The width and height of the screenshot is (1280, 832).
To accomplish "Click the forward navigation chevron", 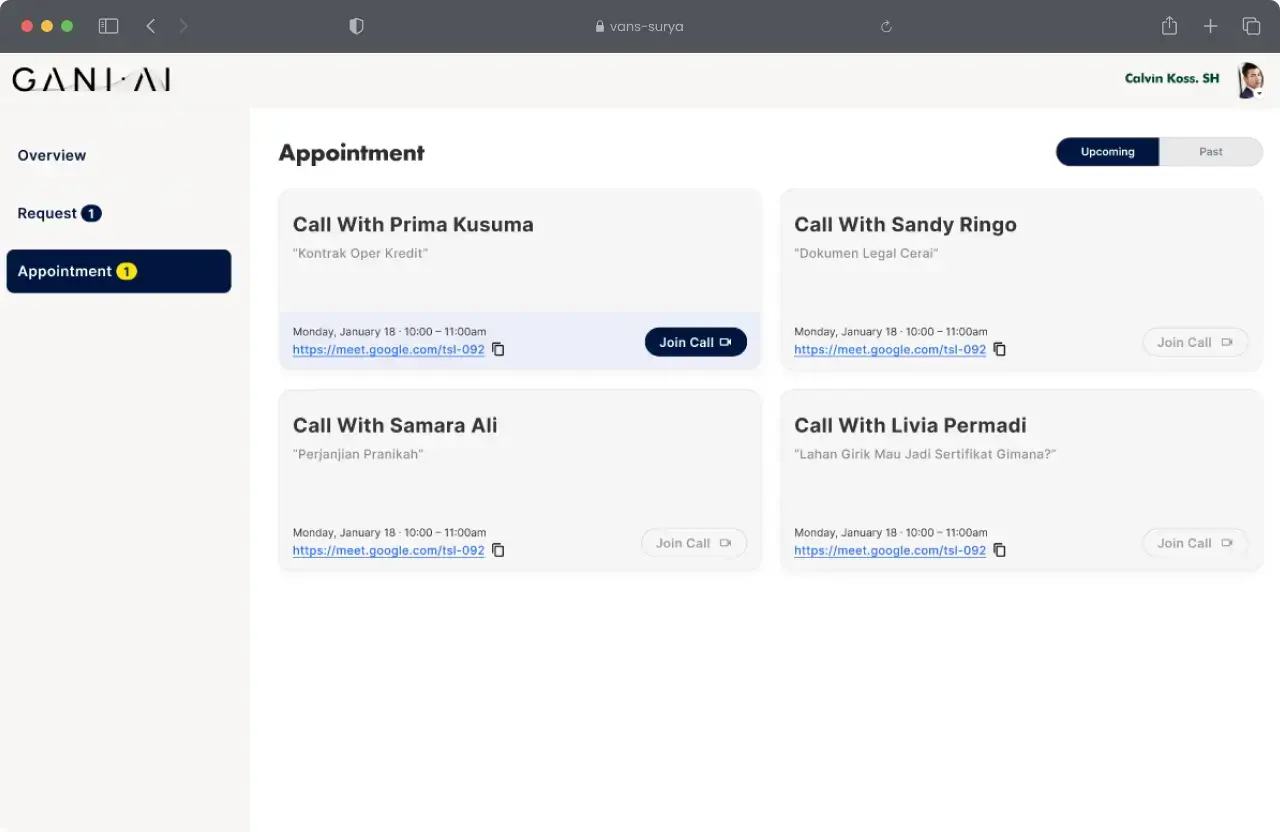I will pyautogui.click(x=184, y=26).
